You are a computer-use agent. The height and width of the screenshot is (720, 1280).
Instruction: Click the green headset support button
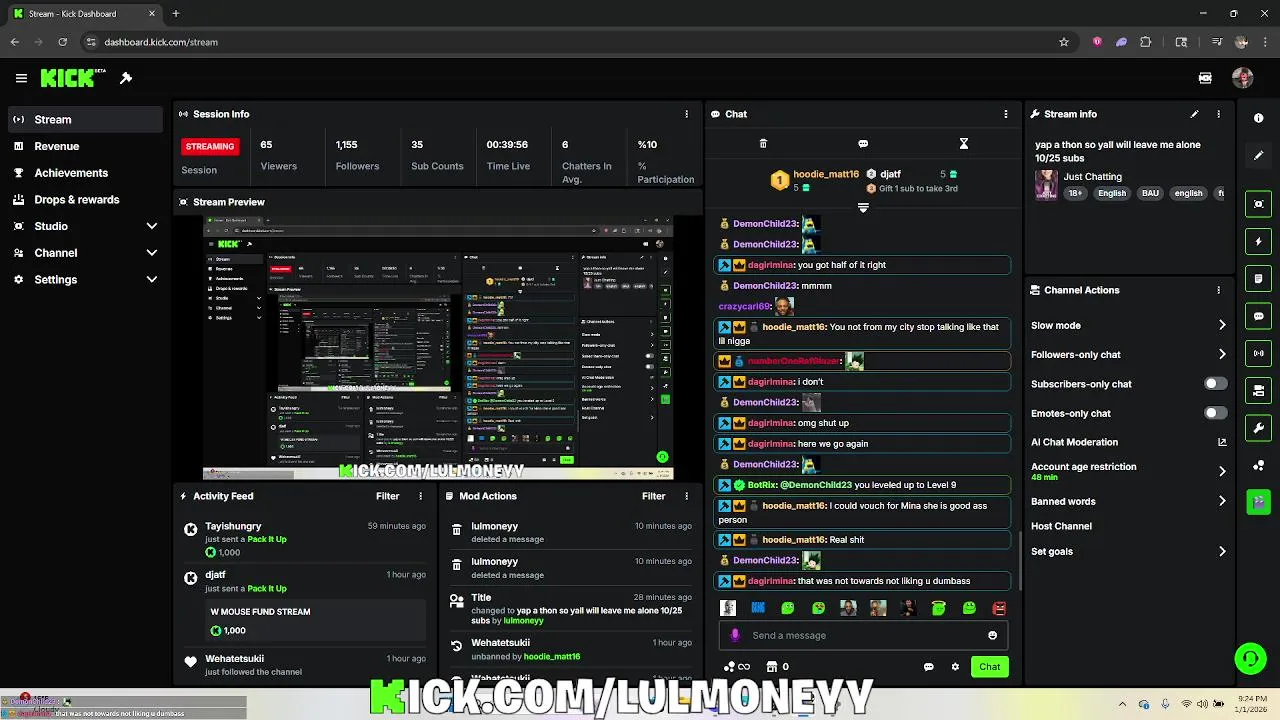point(1249,658)
